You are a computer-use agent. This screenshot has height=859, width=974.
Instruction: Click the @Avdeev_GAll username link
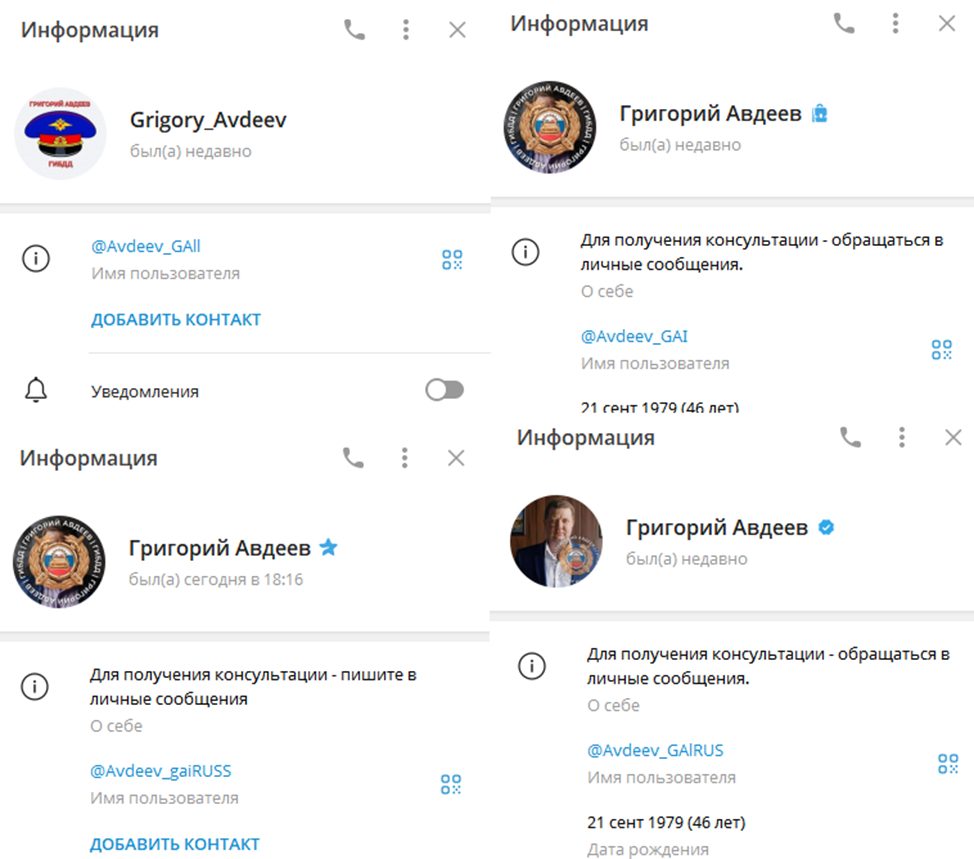[x=146, y=246]
